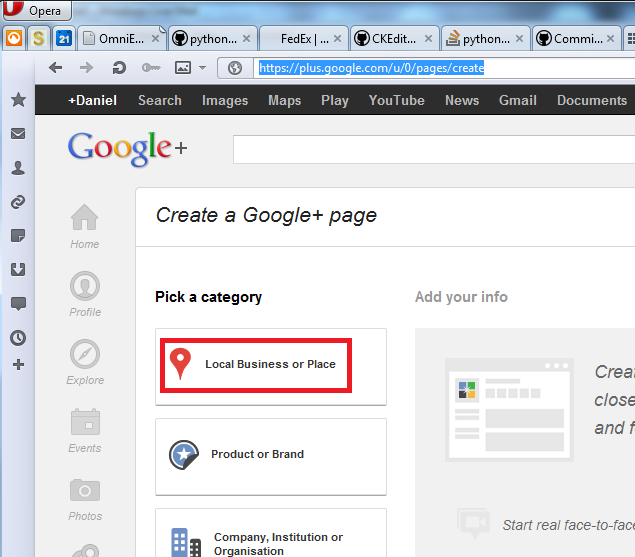Viewport: 635px width, 557px height.
Task: Click the Google+ logo
Action: pyautogui.click(x=128, y=149)
